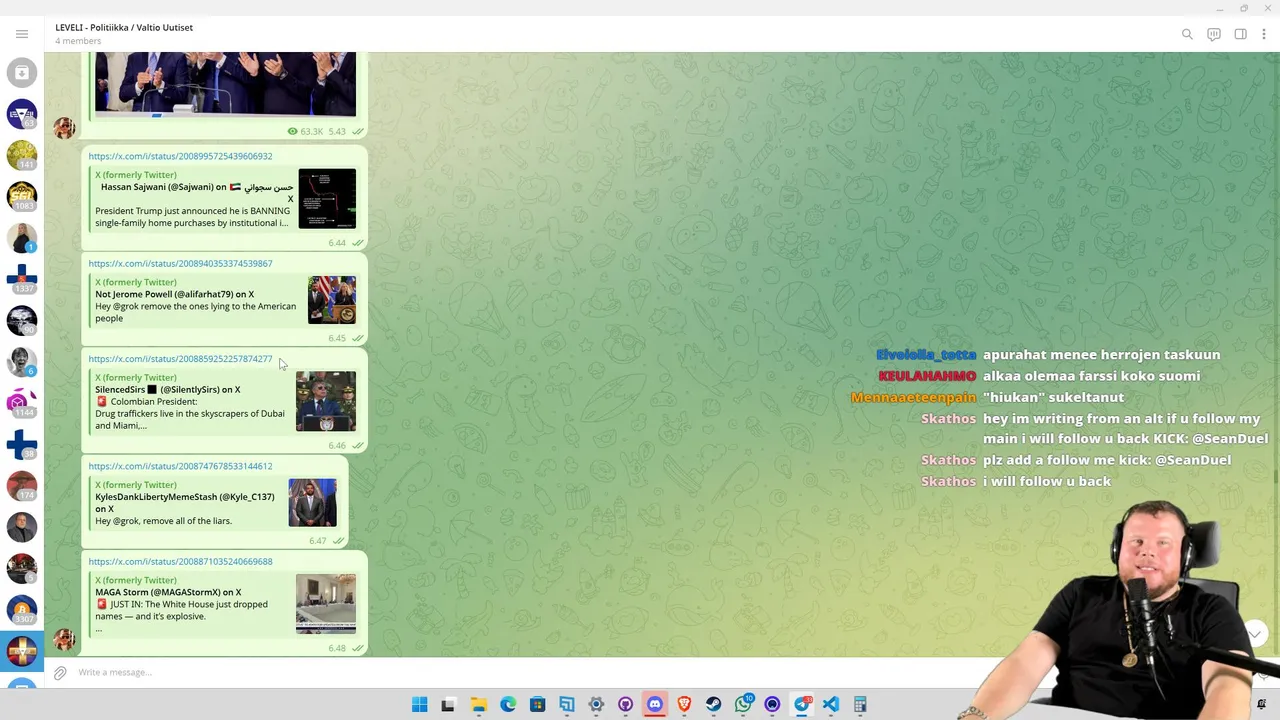The image size is (1280, 720).
Task: Open Task View in the taskbar
Action: (x=448, y=705)
